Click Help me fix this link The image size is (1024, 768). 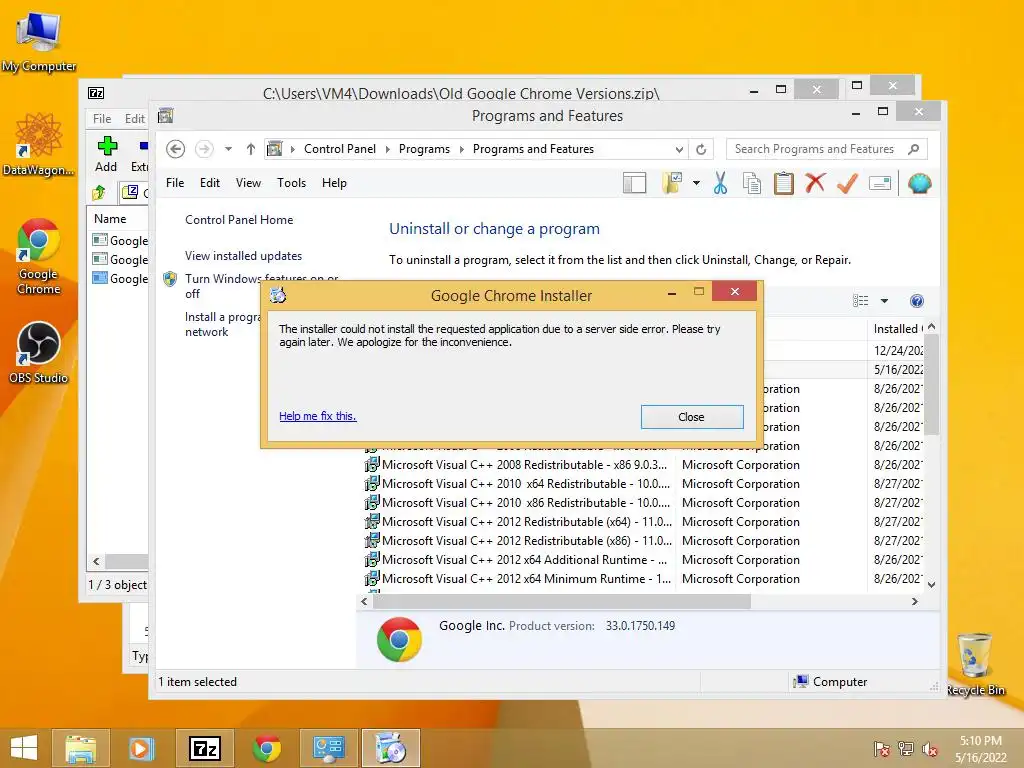(318, 416)
